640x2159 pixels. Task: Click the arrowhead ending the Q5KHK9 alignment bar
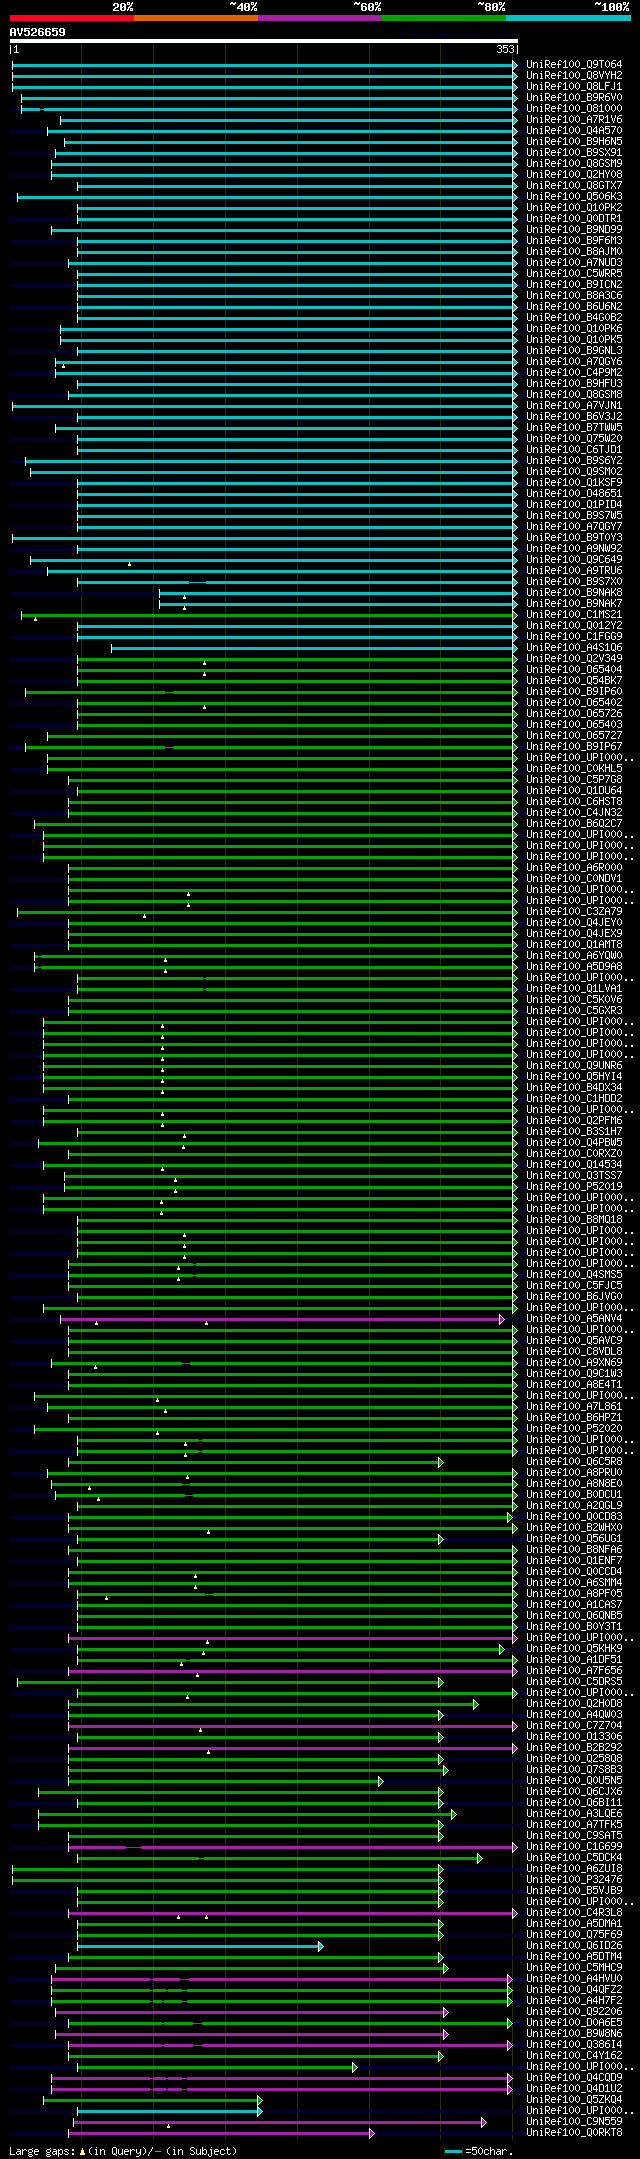[502, 1649]
